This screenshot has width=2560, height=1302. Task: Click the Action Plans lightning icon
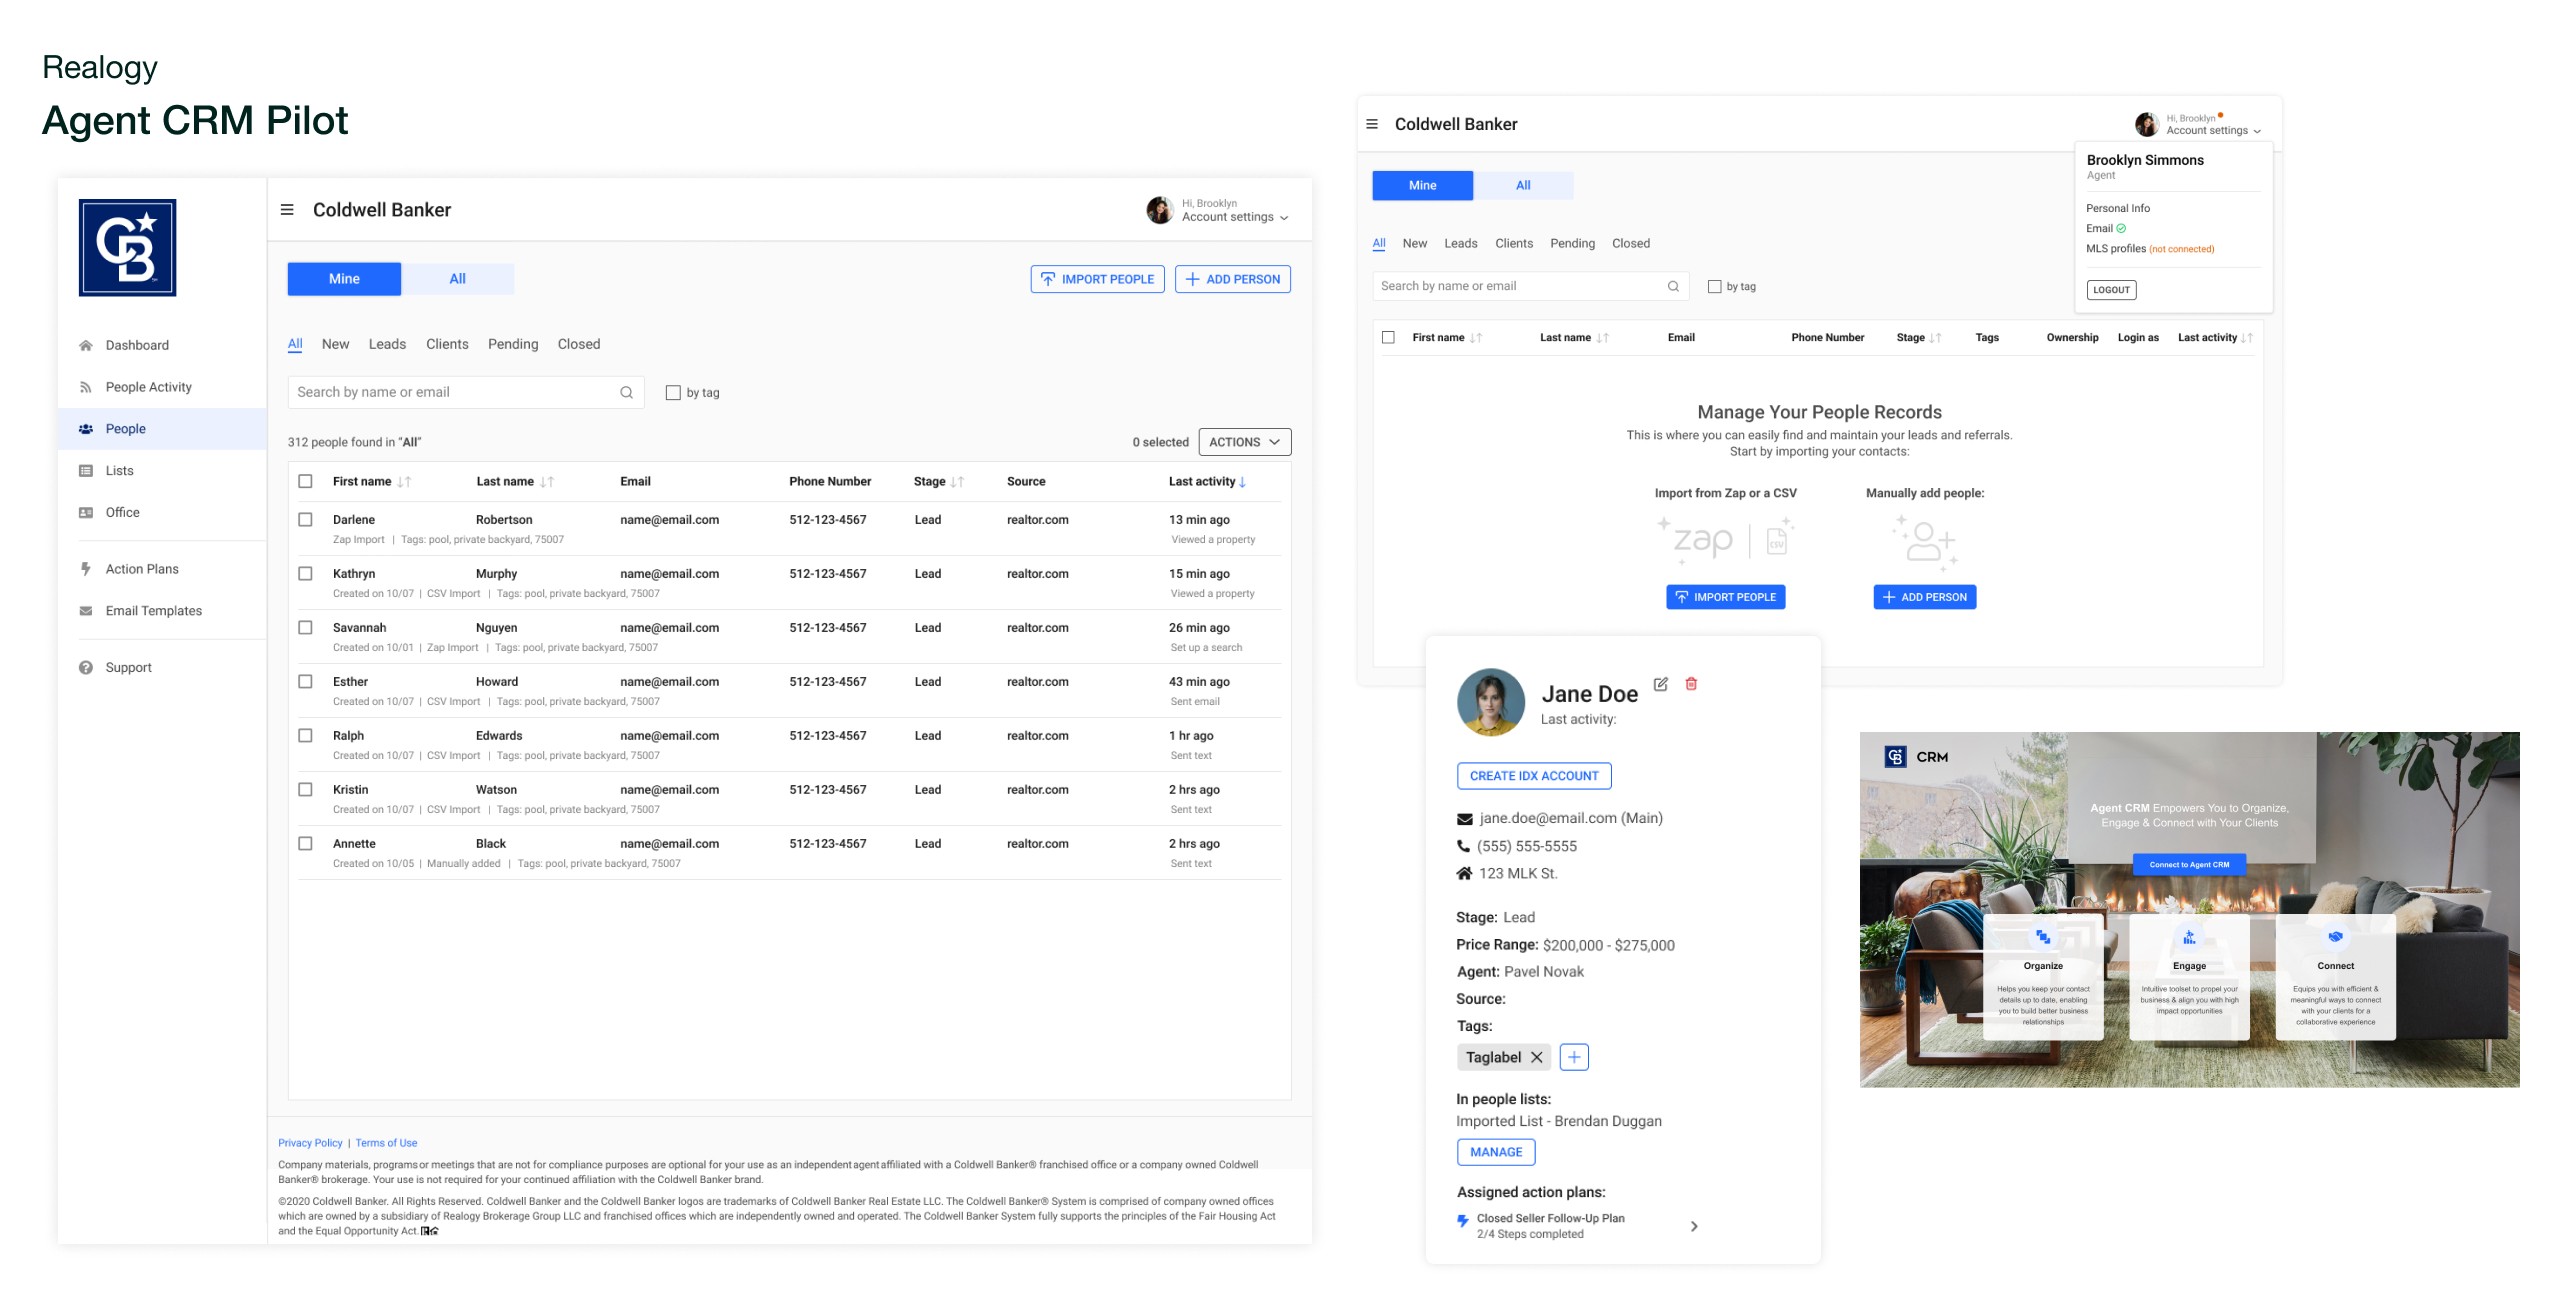(x=86, y=569)
